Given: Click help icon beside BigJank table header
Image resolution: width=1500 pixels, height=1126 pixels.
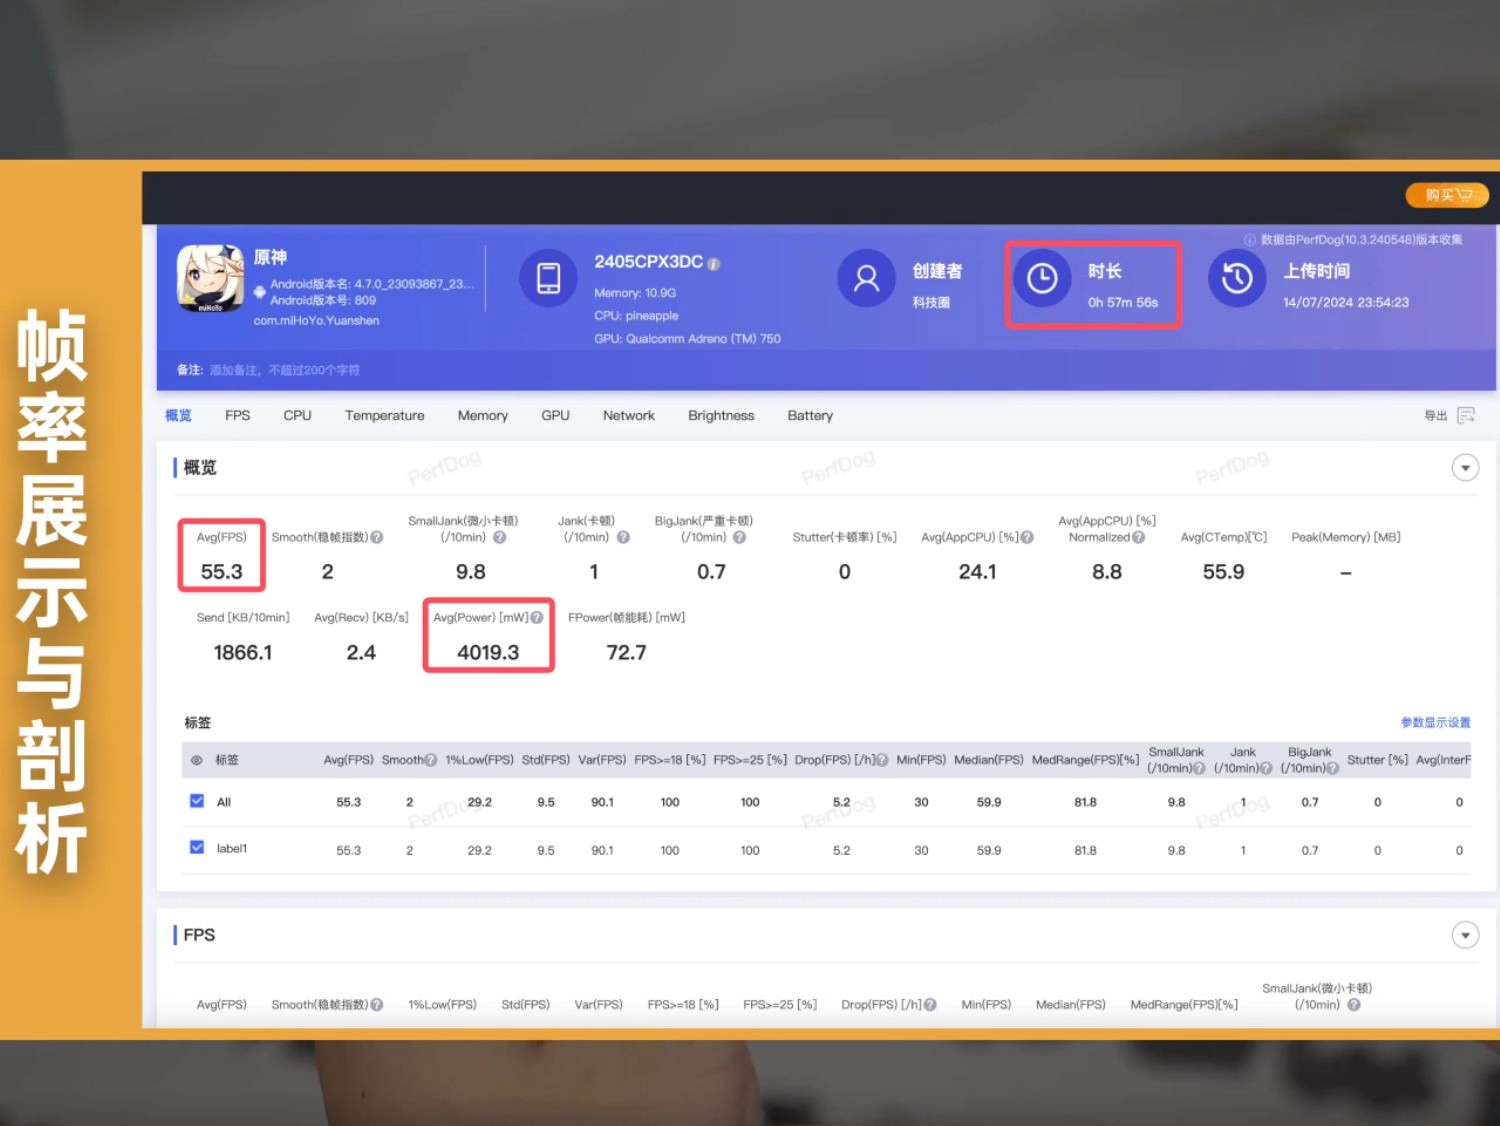Looking at the screenshot, I should [x=1333, y=768].
